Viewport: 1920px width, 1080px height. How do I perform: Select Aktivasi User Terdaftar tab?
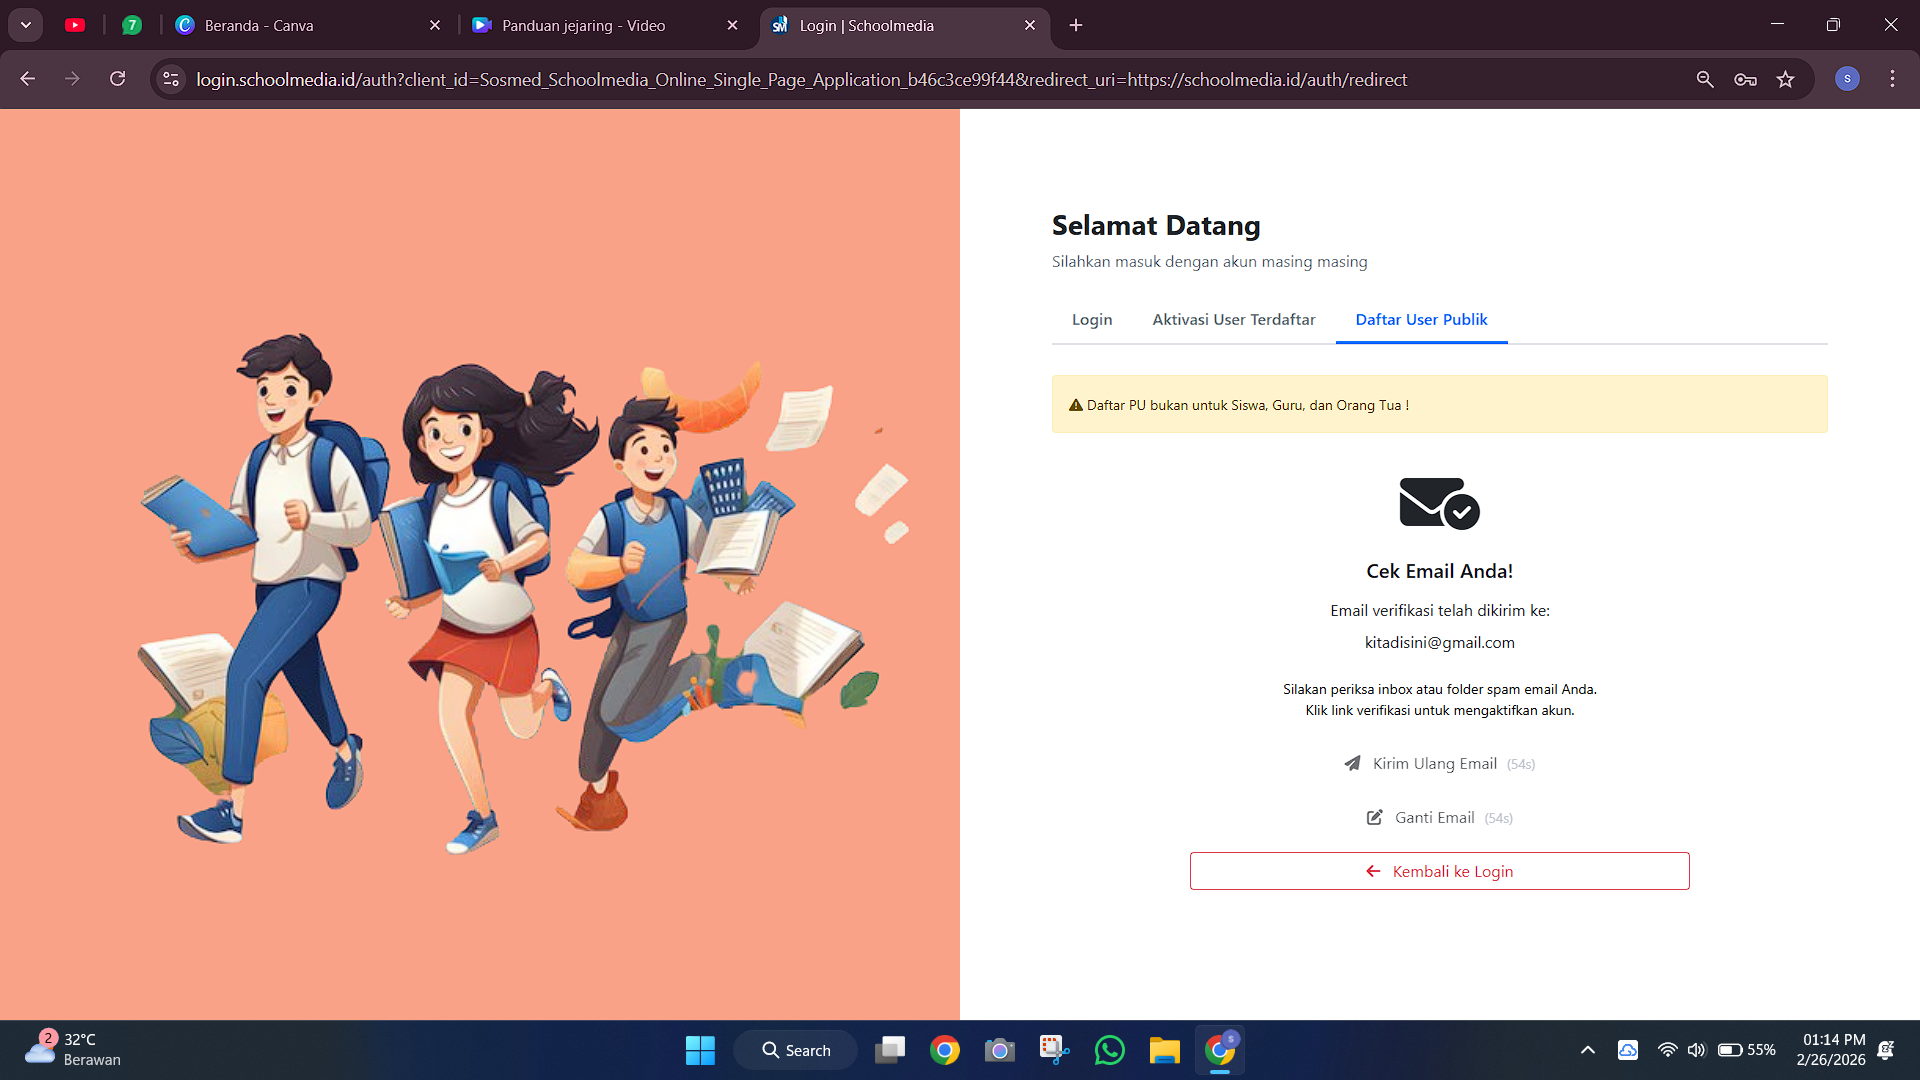[x=1233, y=320]
